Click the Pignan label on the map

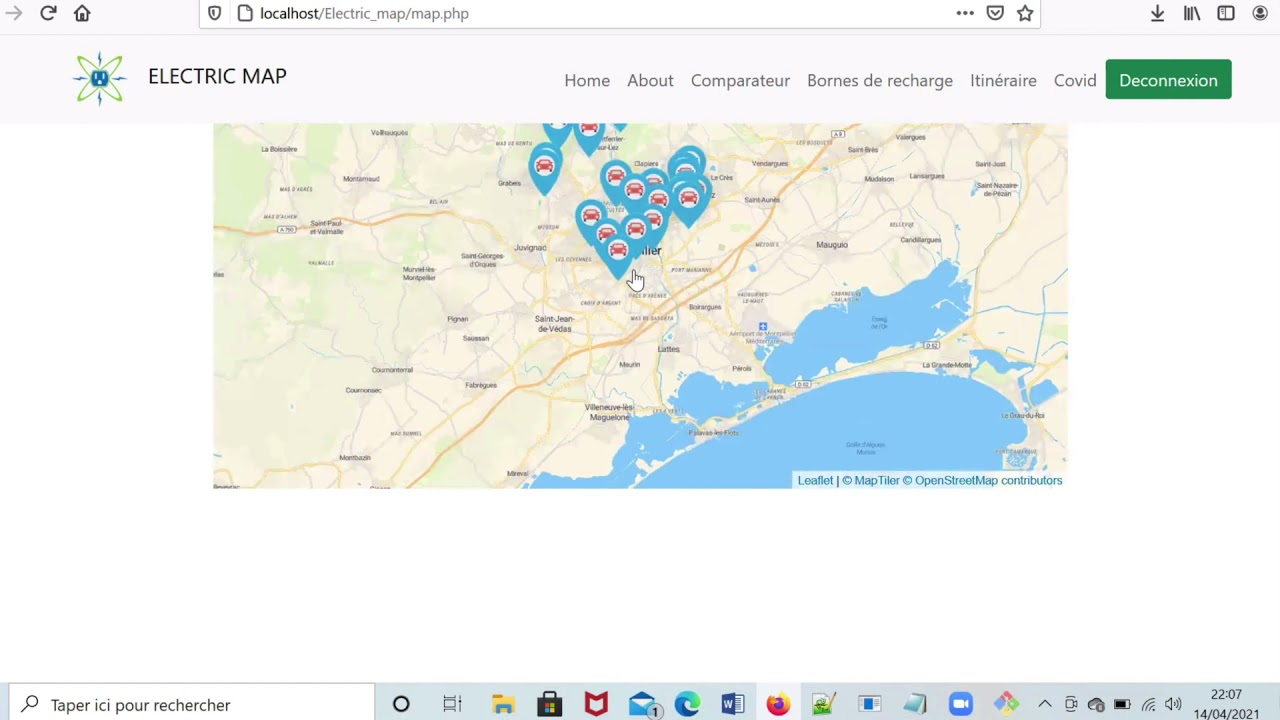(458, 319)
